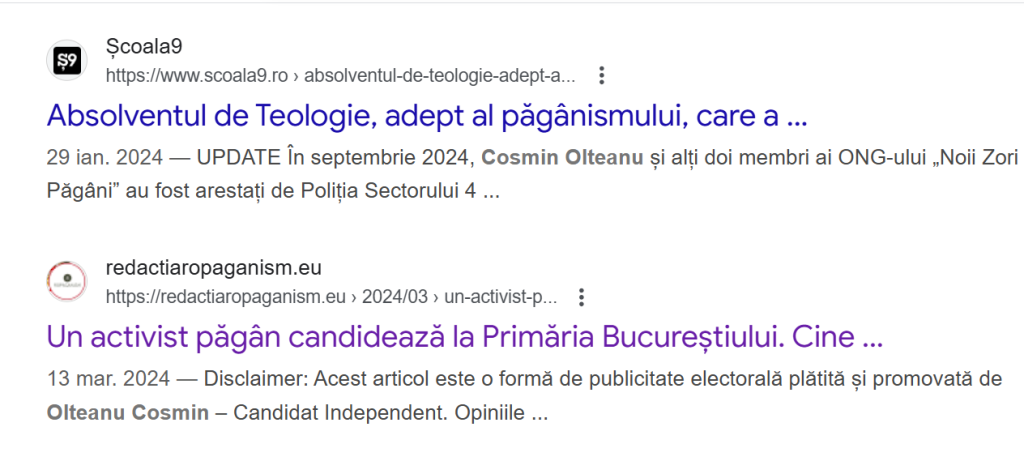Click the redactiaropaganism.eu site favicon
This screenshot has height=474, width=1024.
pos(67,281)
